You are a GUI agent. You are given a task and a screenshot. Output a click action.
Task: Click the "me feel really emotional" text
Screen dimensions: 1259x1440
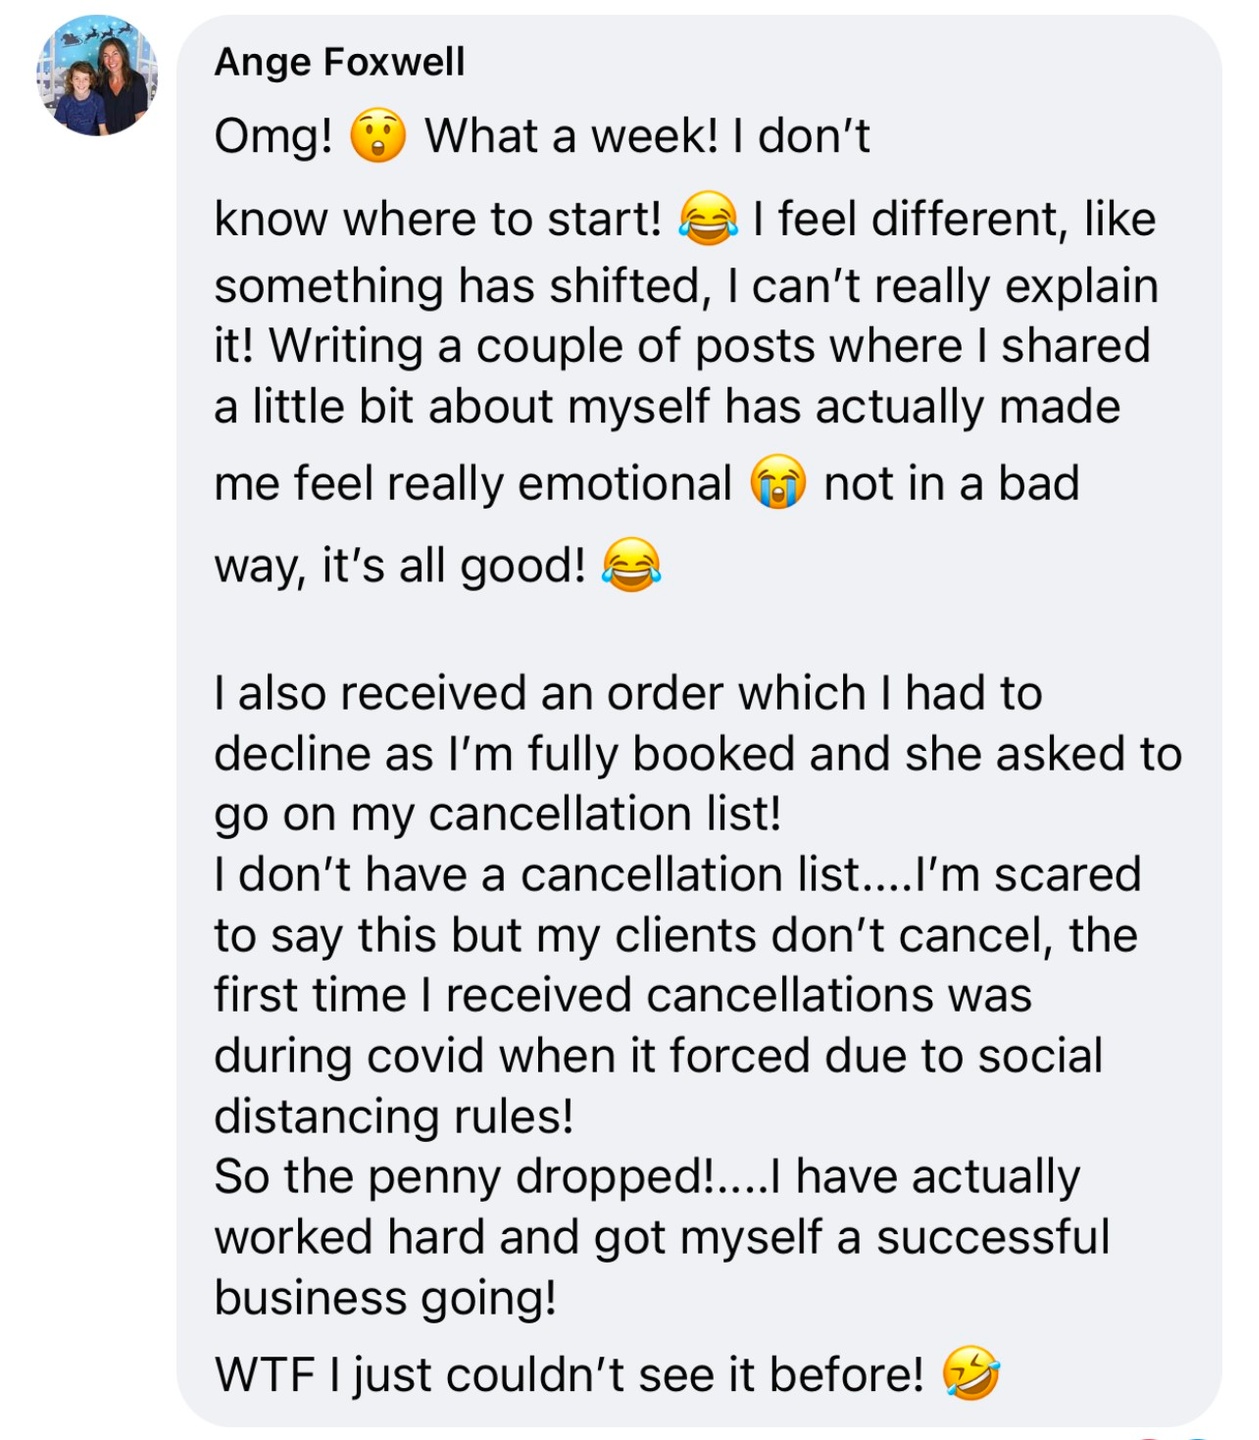coord(473,484)
